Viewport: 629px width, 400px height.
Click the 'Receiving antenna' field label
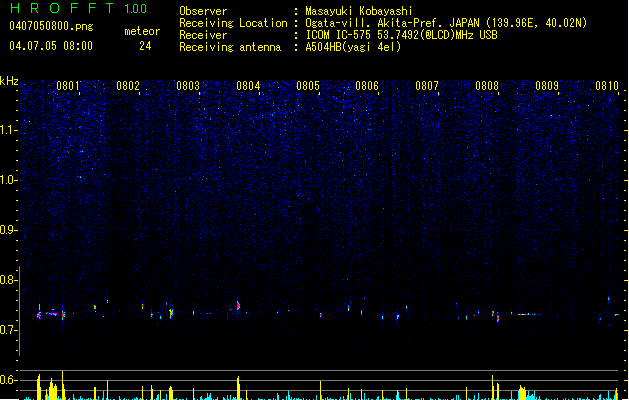[x=230, y=47]
